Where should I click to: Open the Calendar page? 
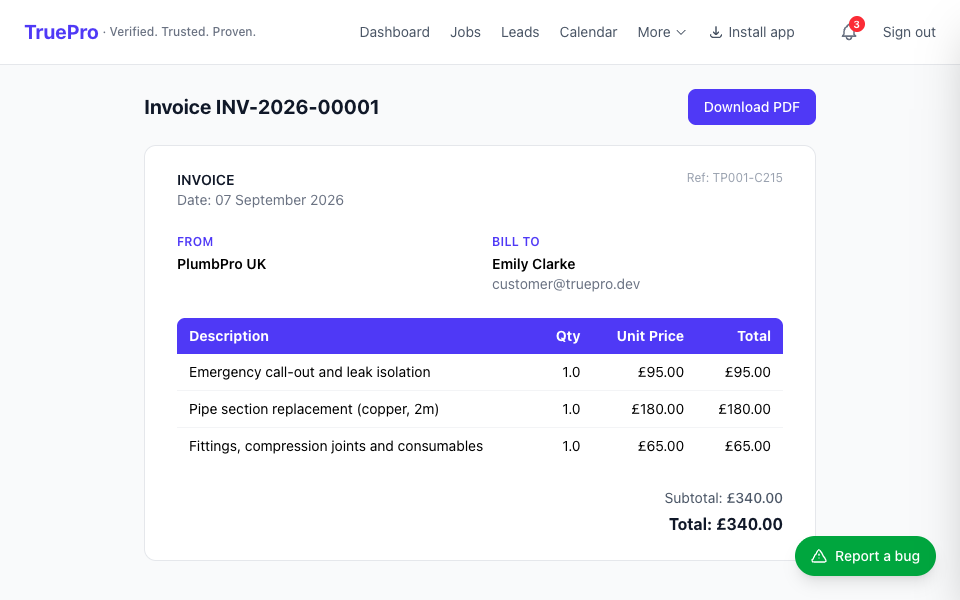pyautogui.click(x=588, y=32)
